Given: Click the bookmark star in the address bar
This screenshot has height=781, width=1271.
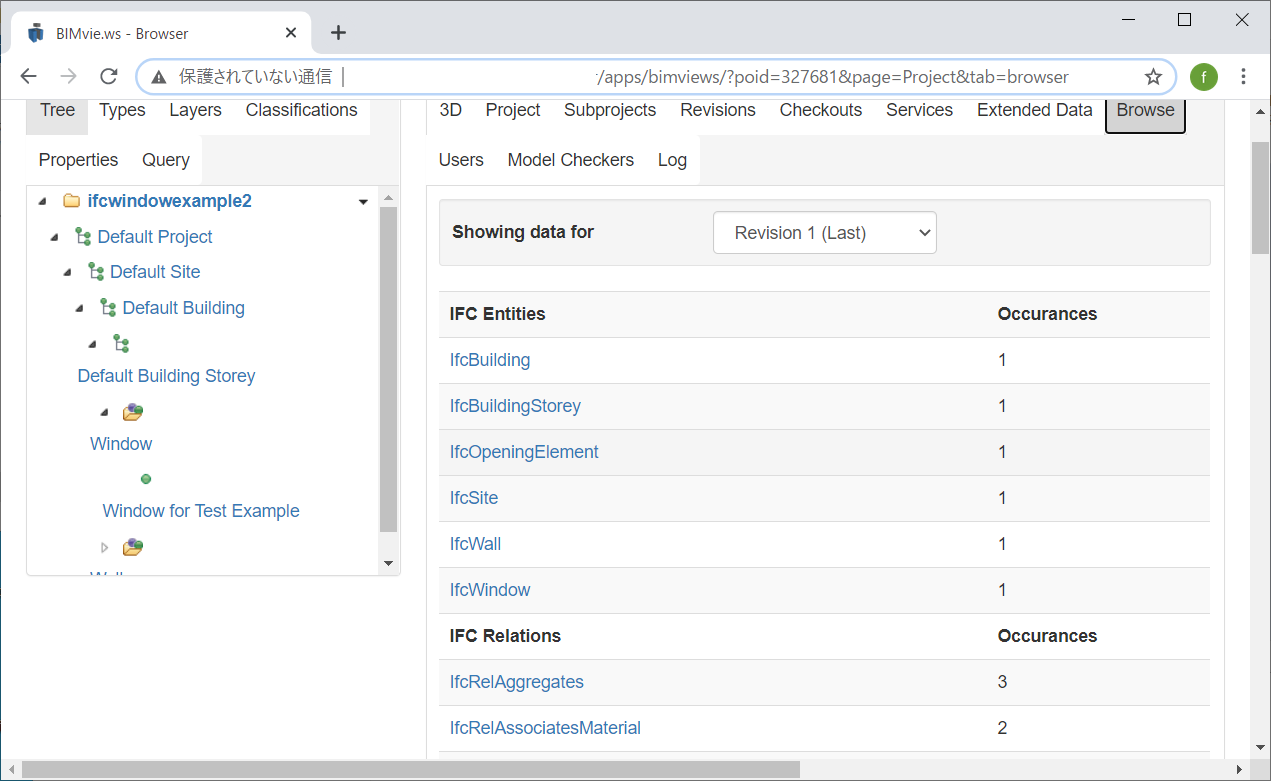Looking at the screenshot, I should pos(1154,76).
